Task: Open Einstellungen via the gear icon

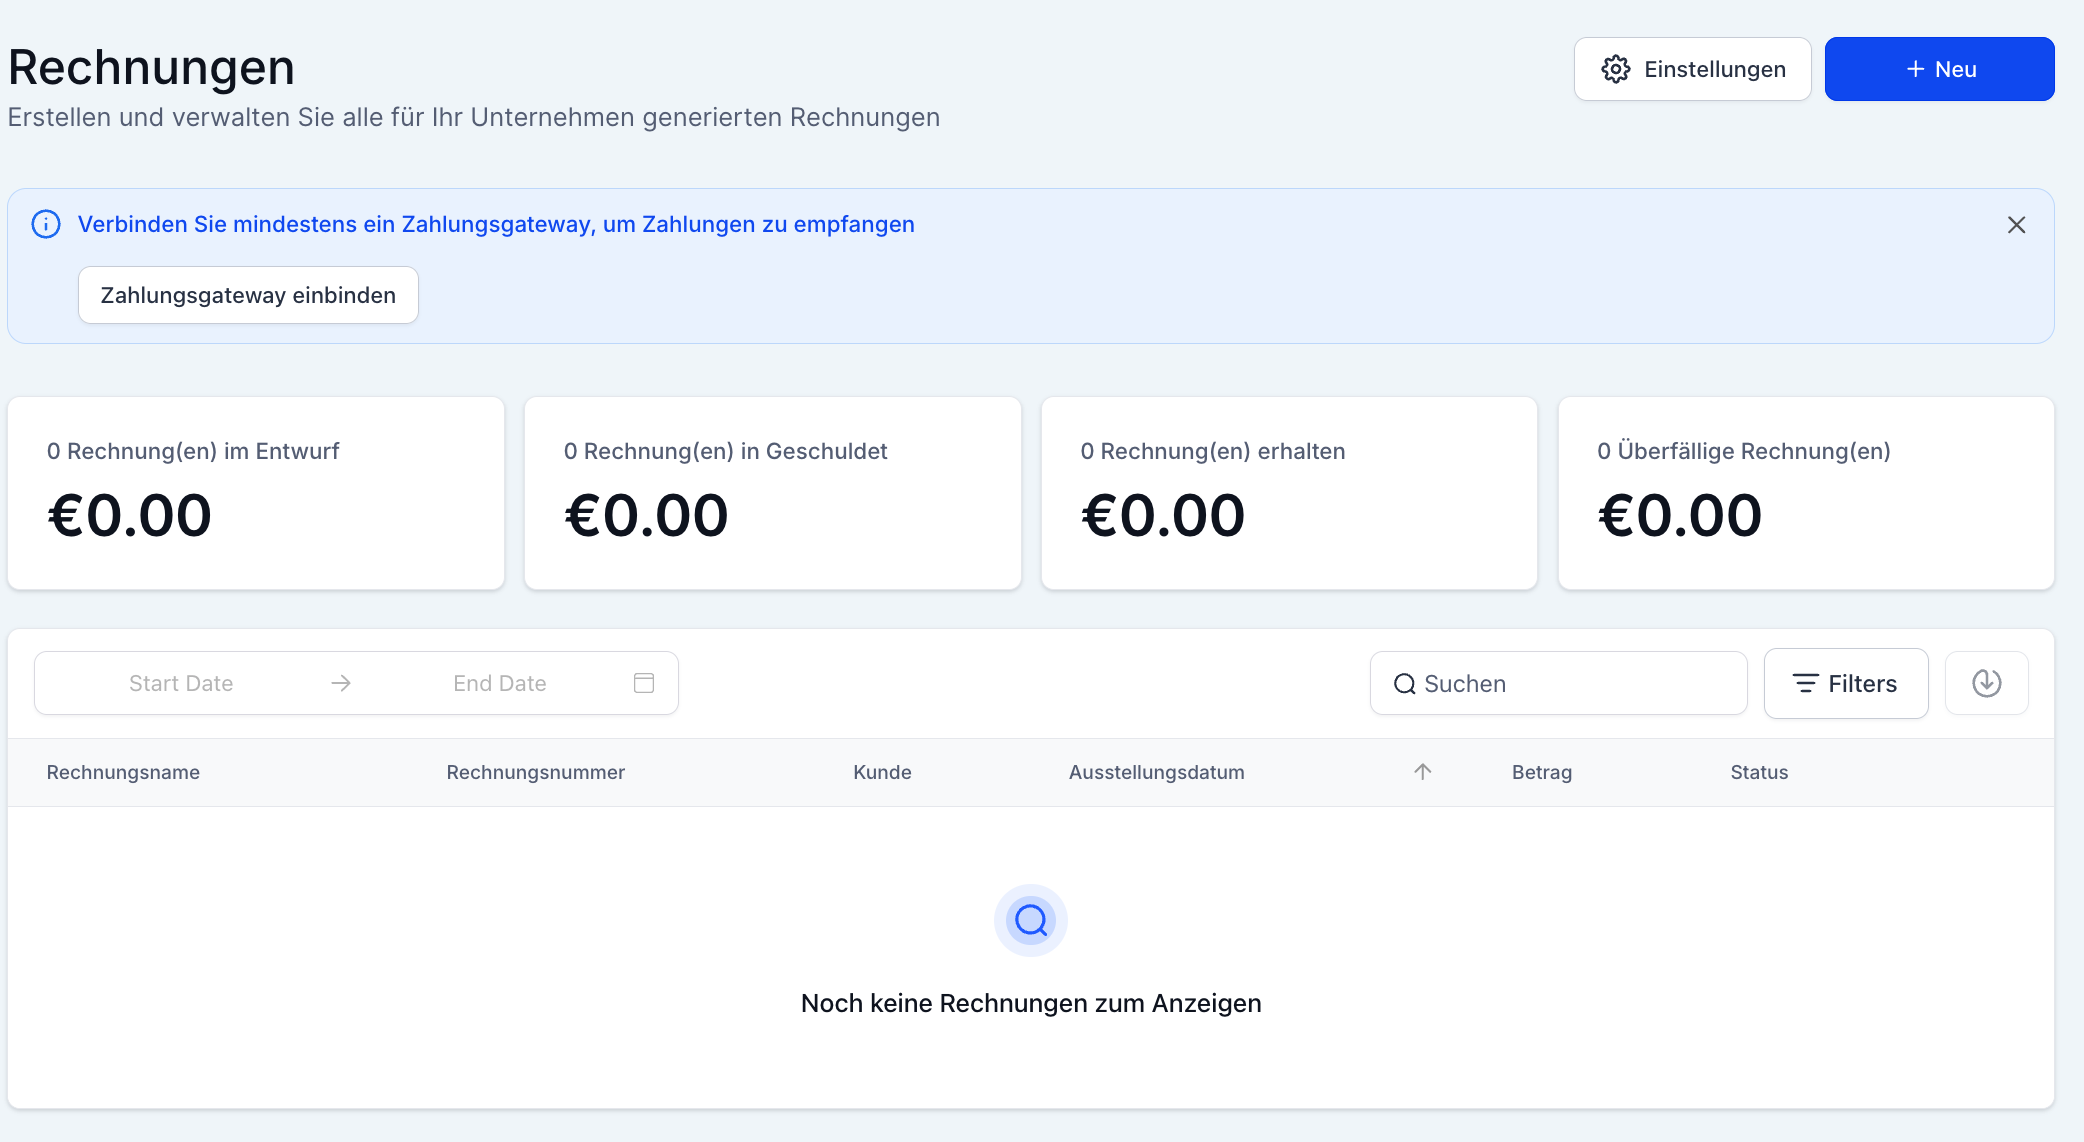Action: (x=1615, y=69)
